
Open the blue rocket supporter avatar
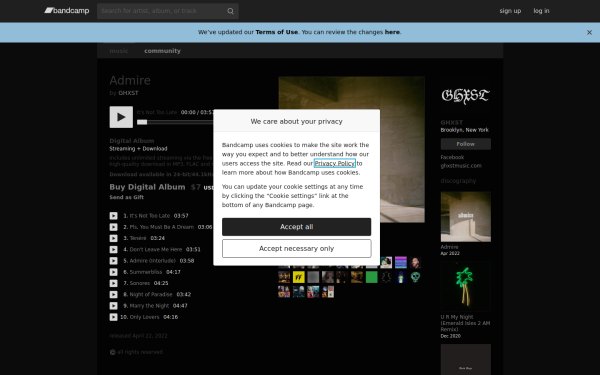[x=401, y=277]
